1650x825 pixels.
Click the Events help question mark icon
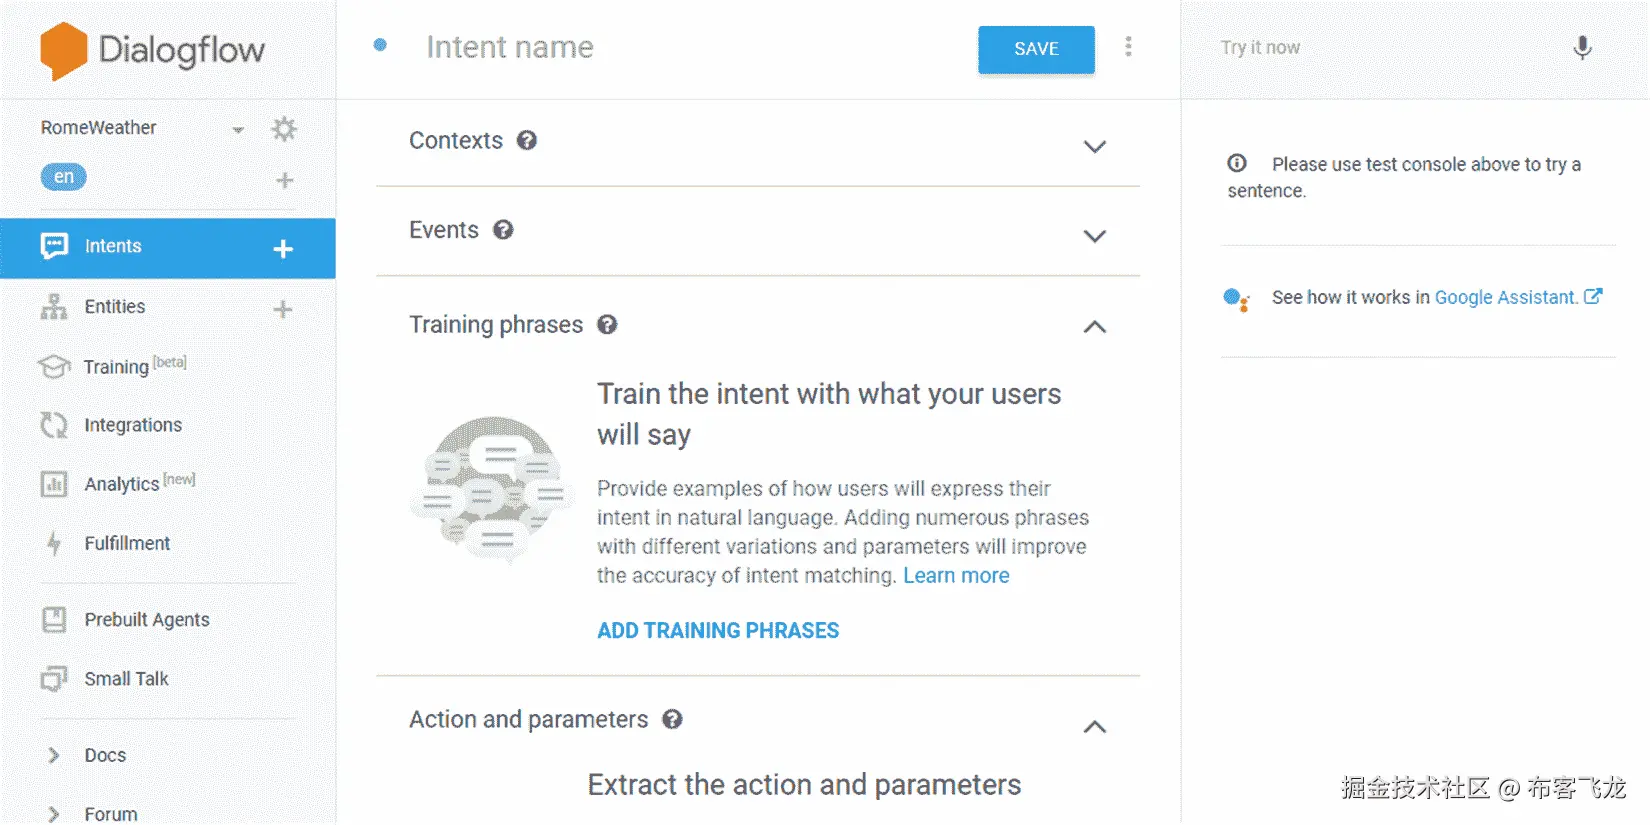point(503,230)
